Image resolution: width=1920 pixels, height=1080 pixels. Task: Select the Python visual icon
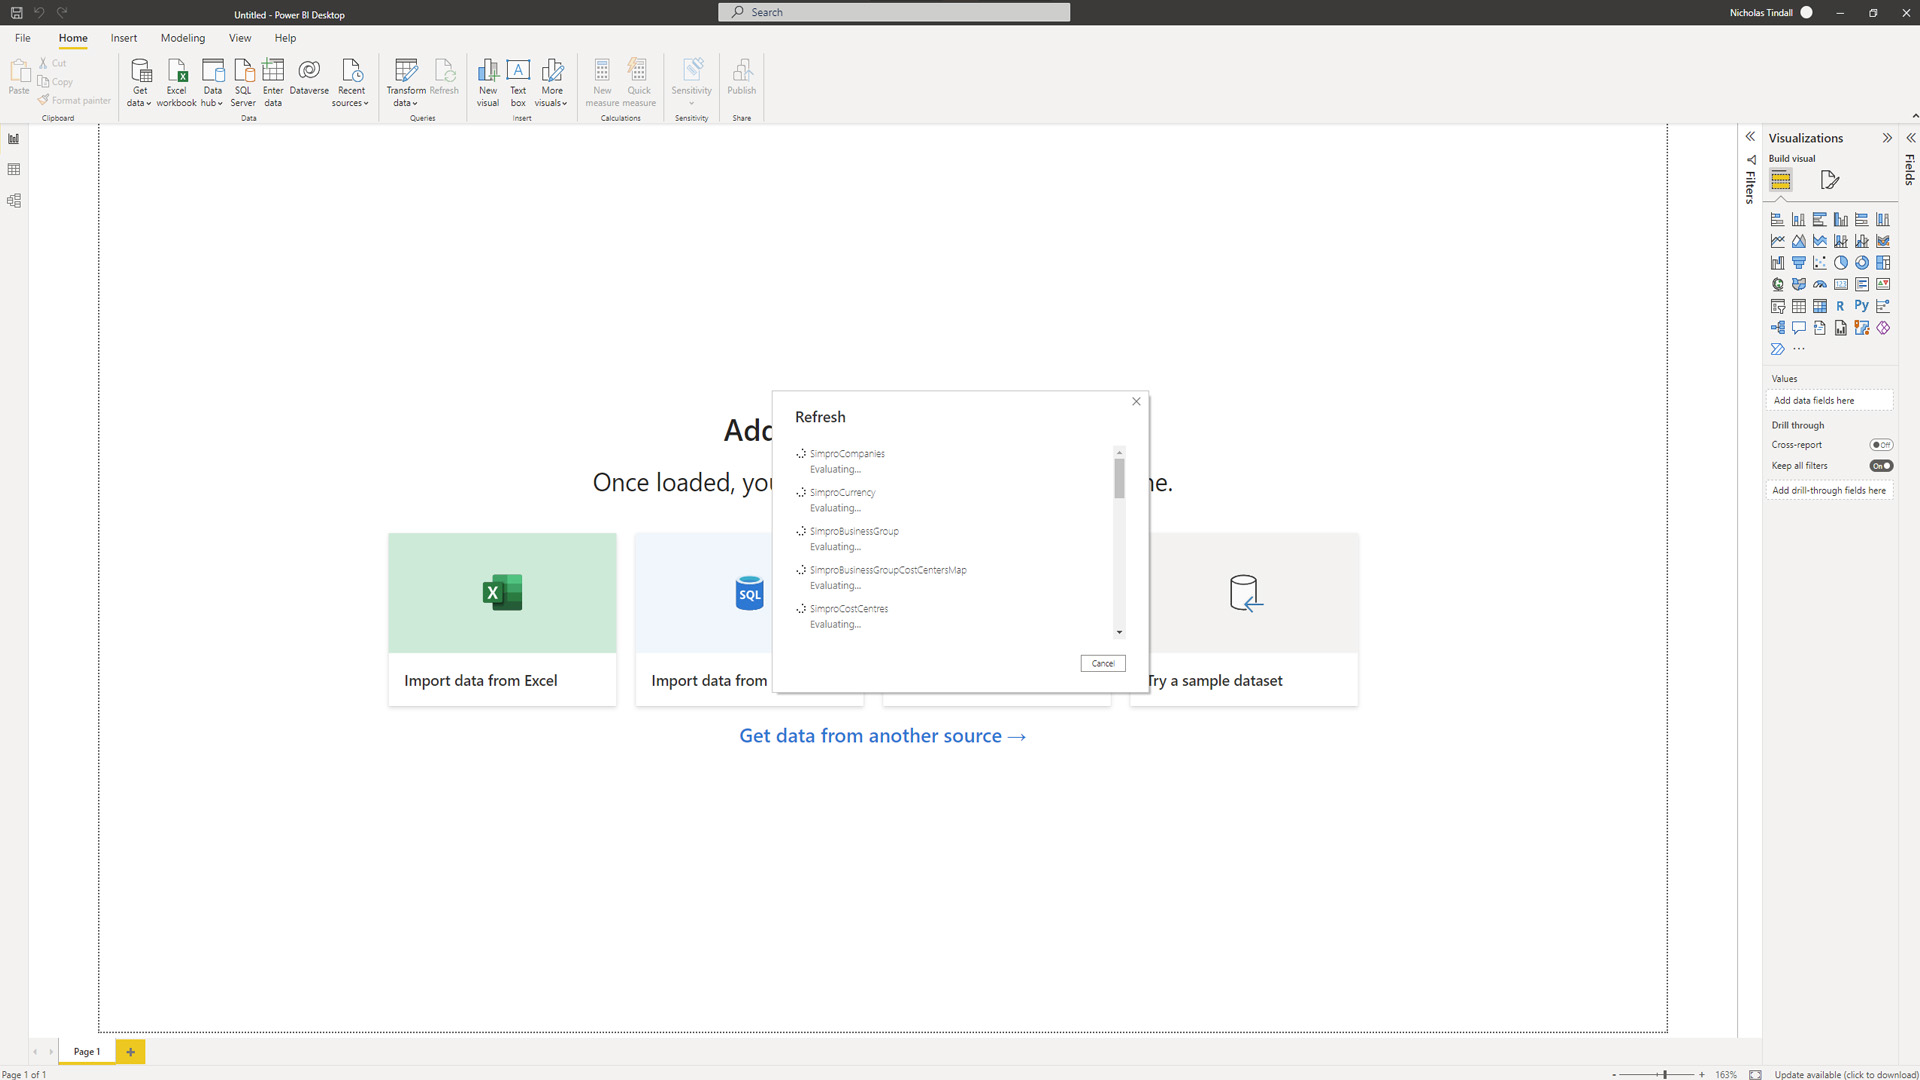[1861, 306]
